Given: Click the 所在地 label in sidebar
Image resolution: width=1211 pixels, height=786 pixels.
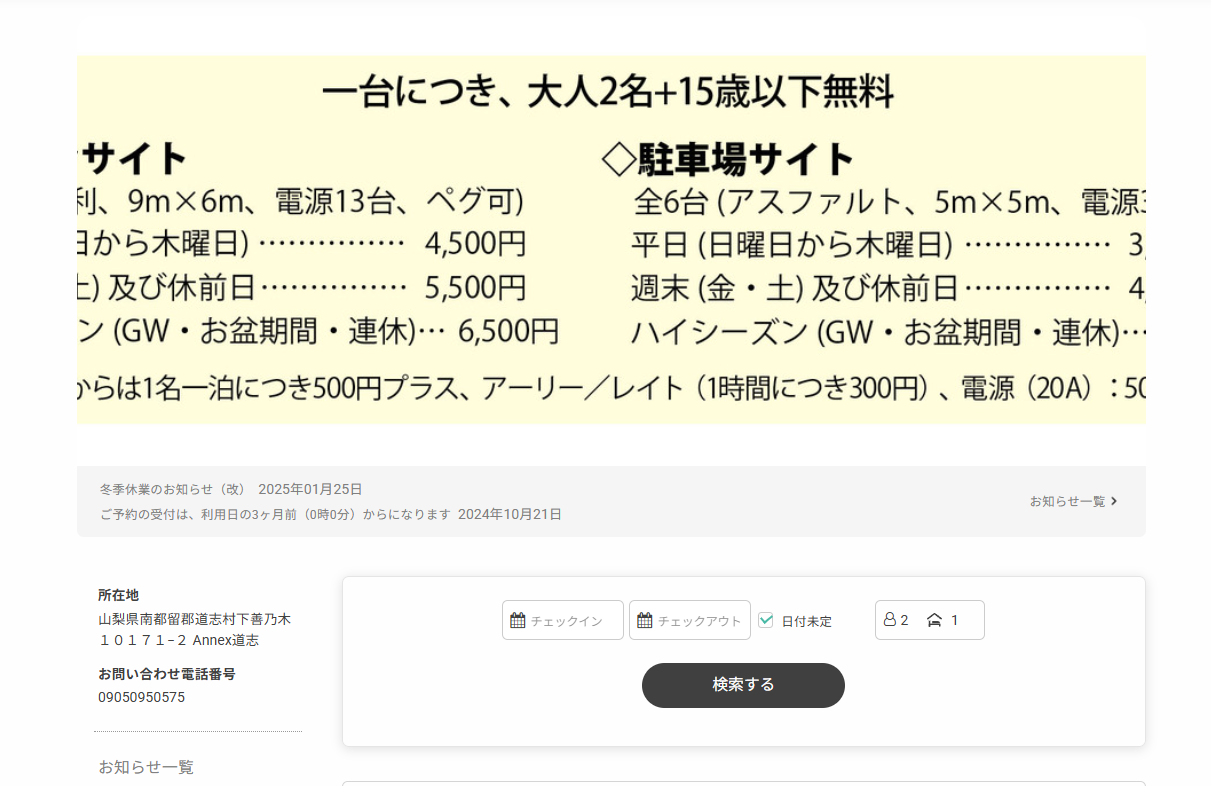Looking at the screenshot, I should pyautogui.click(x=119, y=595).
